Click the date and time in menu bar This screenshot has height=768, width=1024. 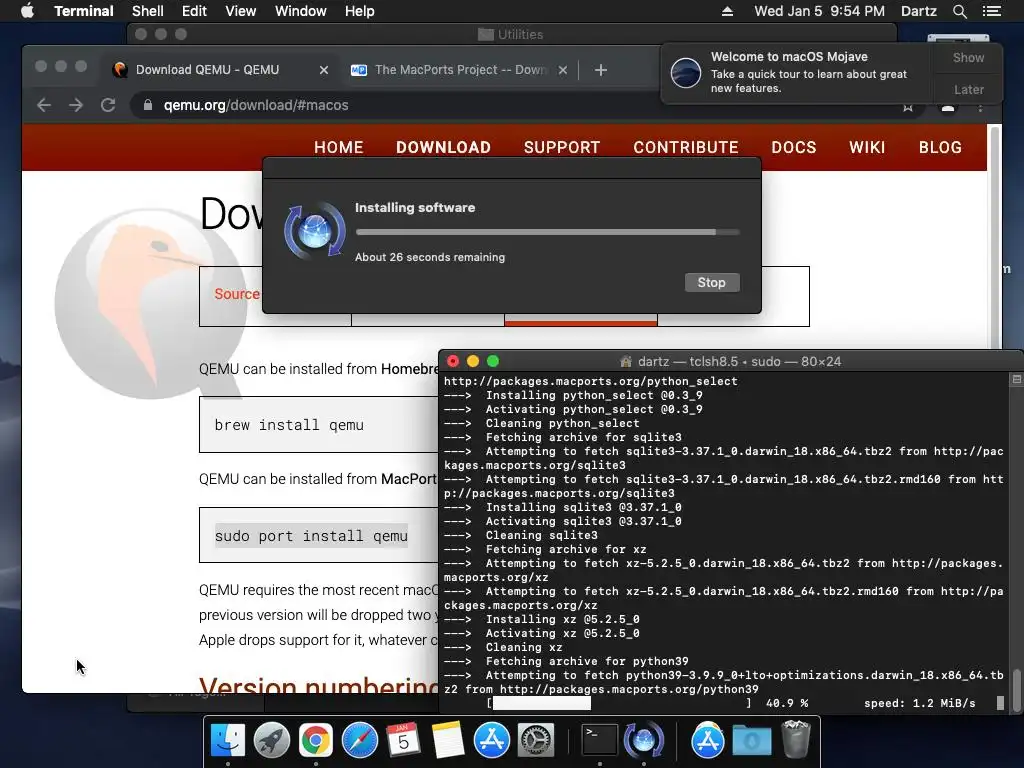pos(819,11)
